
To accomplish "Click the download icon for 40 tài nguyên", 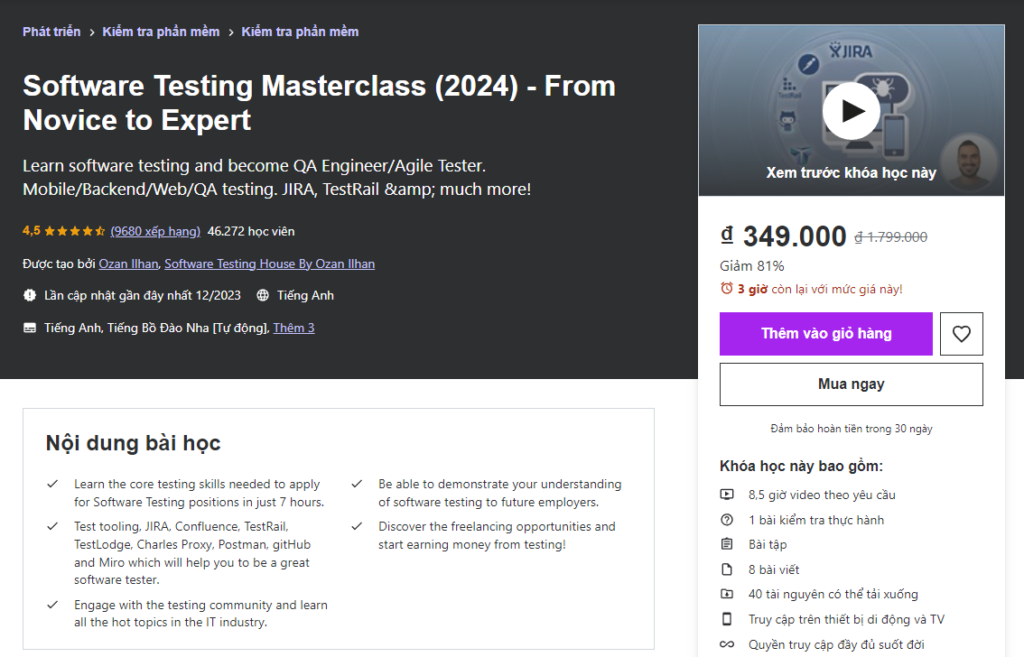I will pyautogui.click(x=727, y=594).
